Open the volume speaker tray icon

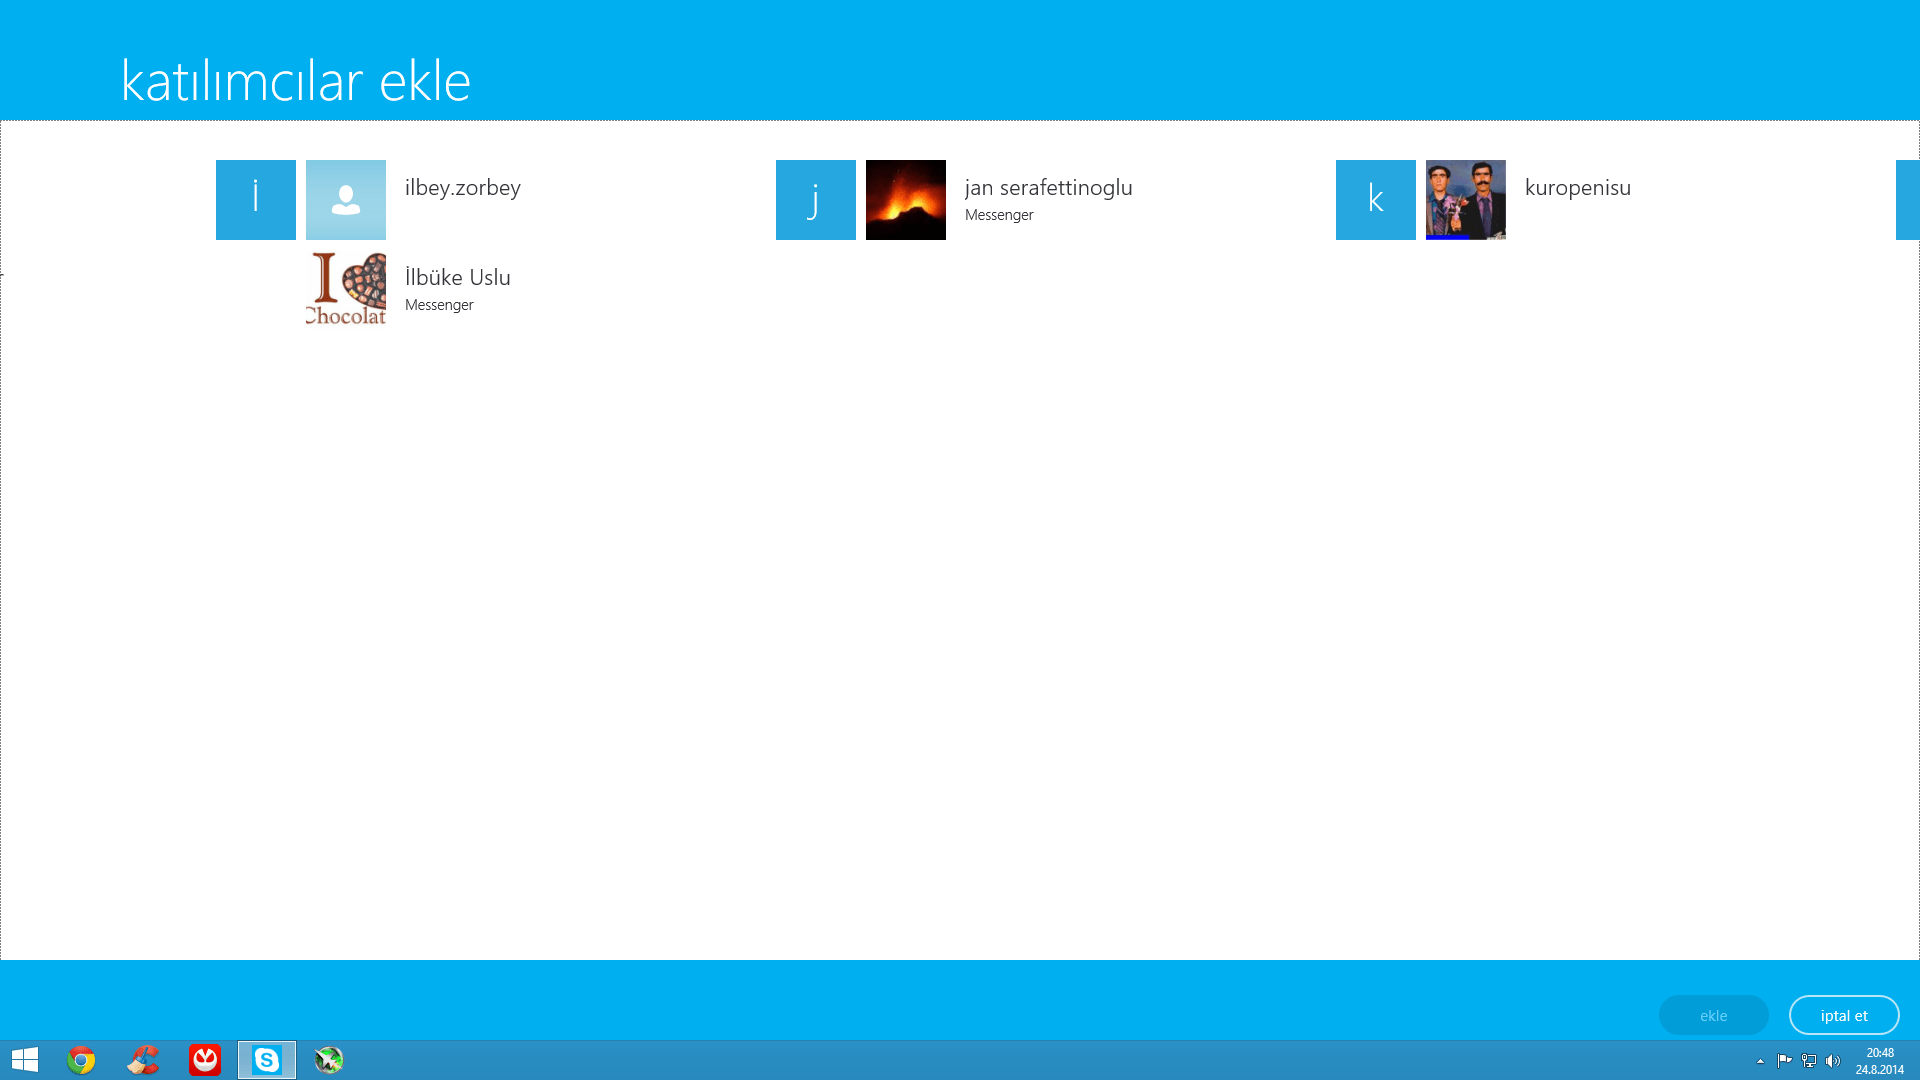1833,1061
